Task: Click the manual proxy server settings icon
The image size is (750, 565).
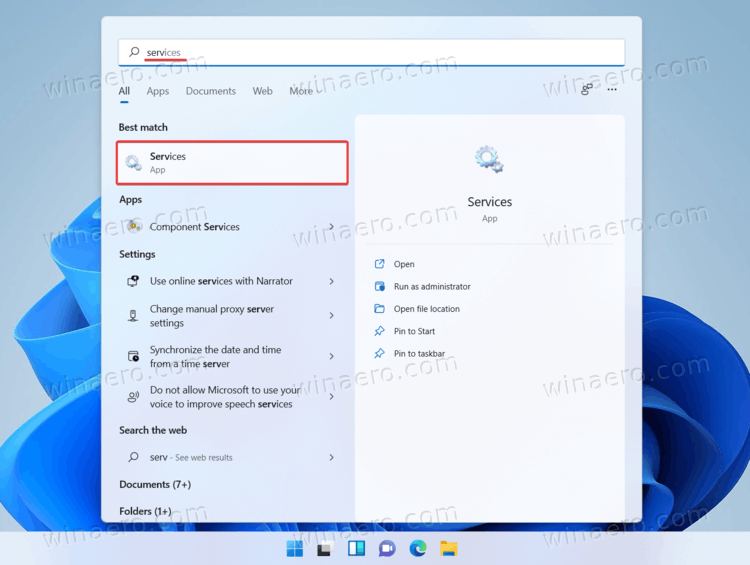Action: pyautogui.click(x=133, y=316)
